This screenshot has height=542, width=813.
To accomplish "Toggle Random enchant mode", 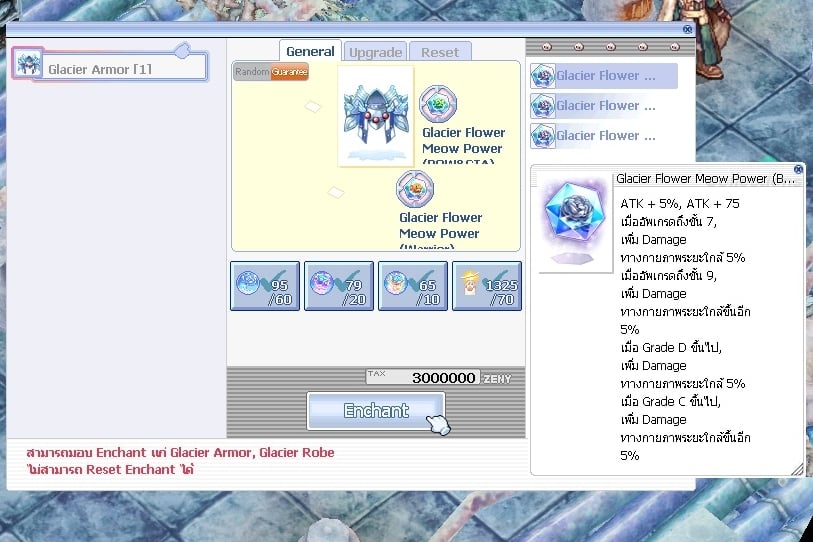I will (252, 72).
